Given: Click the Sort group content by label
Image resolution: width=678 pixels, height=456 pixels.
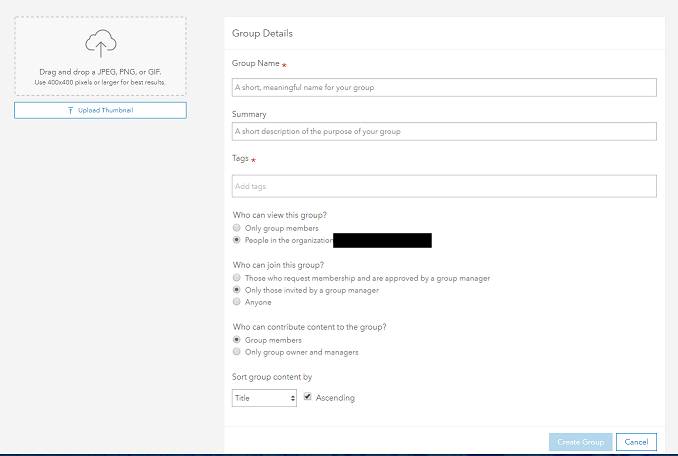Looking at the screenshot, I should 272,377.
